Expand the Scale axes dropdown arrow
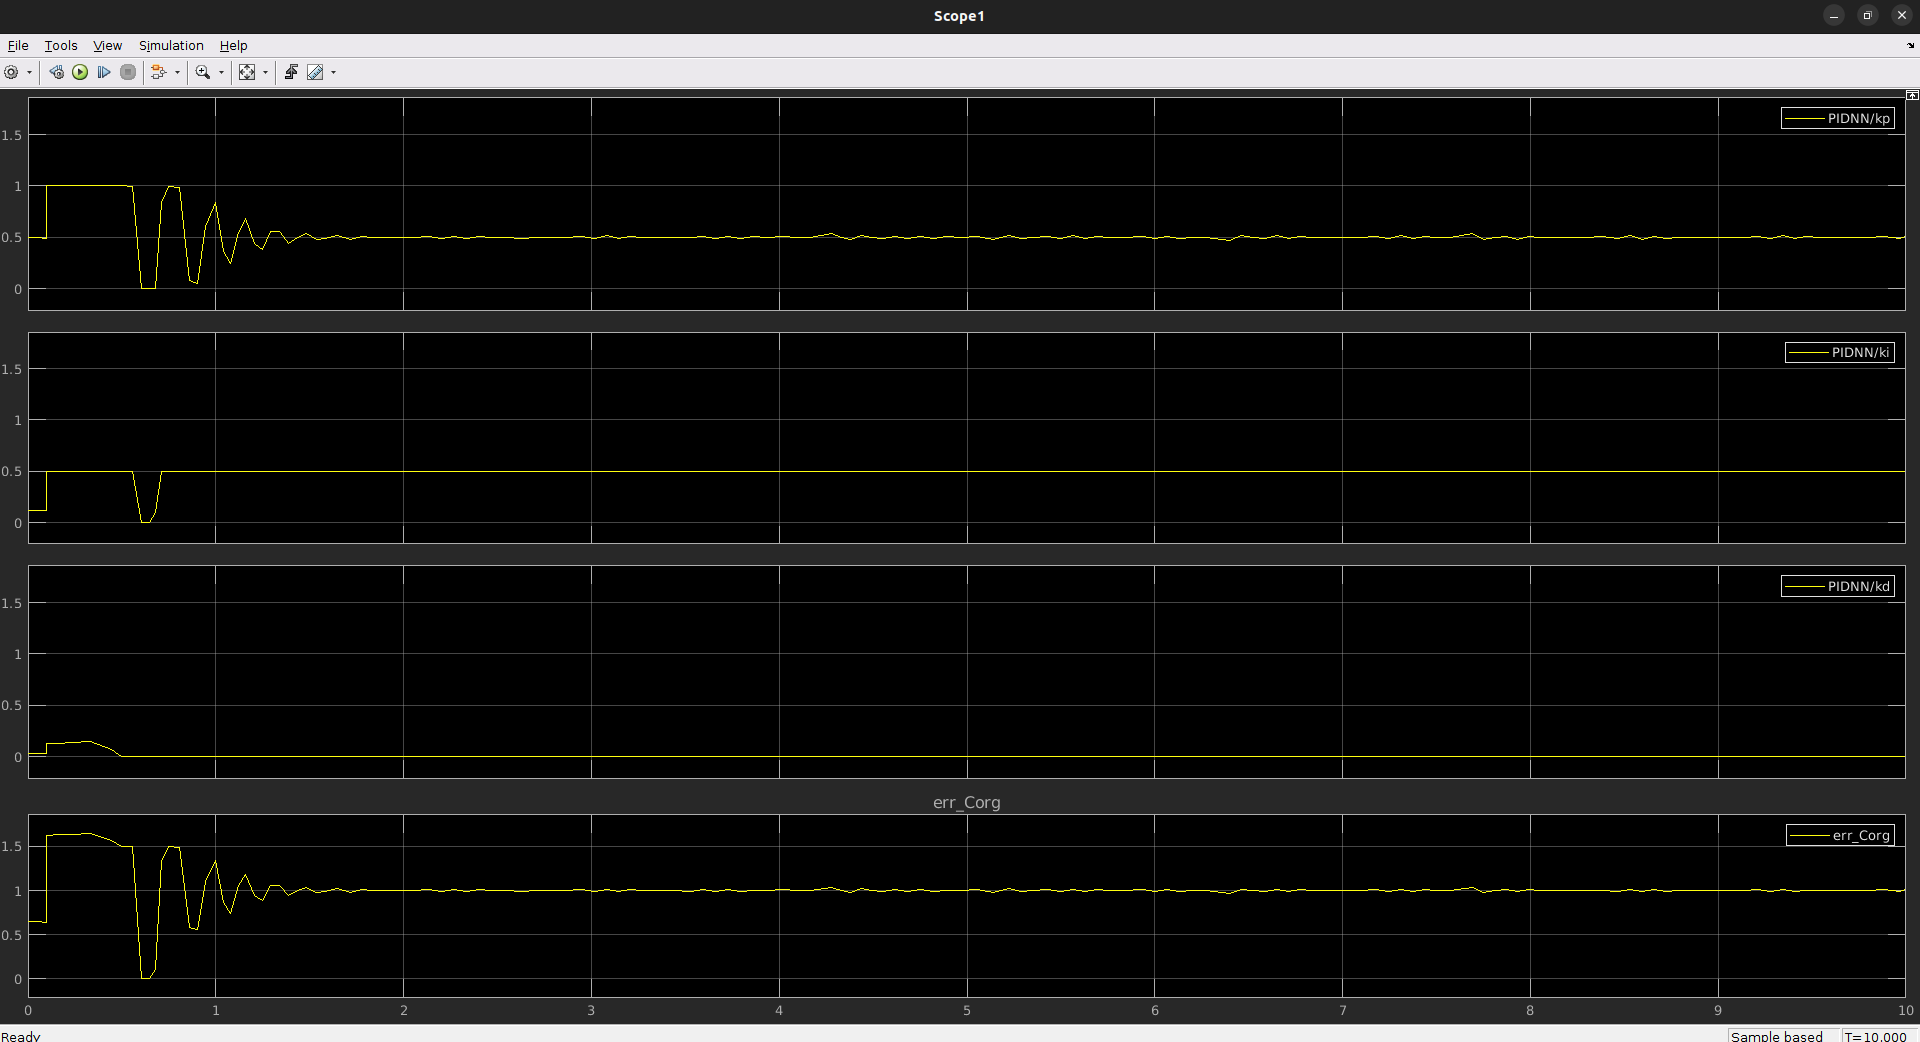1920x1042 pixels. coord(265,72)
